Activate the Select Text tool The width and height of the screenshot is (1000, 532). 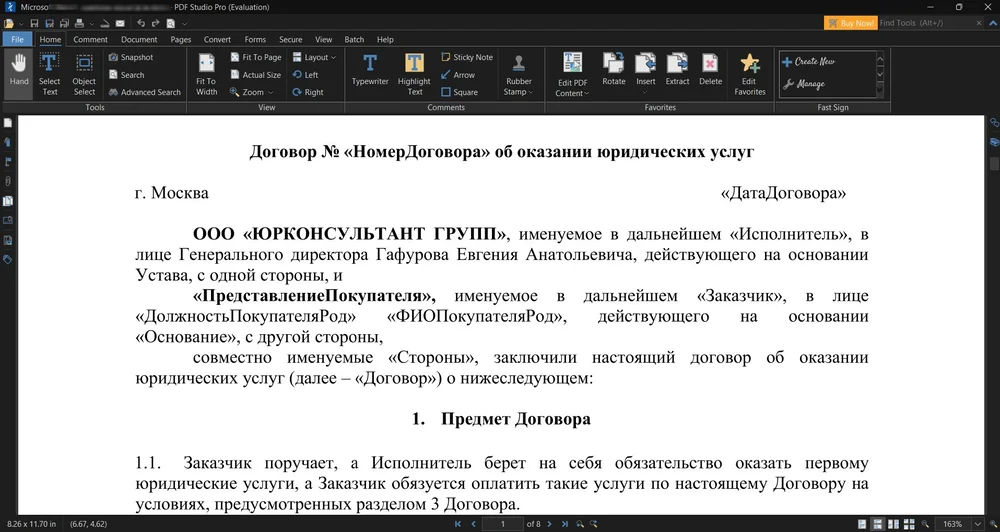tap(49, 72)
